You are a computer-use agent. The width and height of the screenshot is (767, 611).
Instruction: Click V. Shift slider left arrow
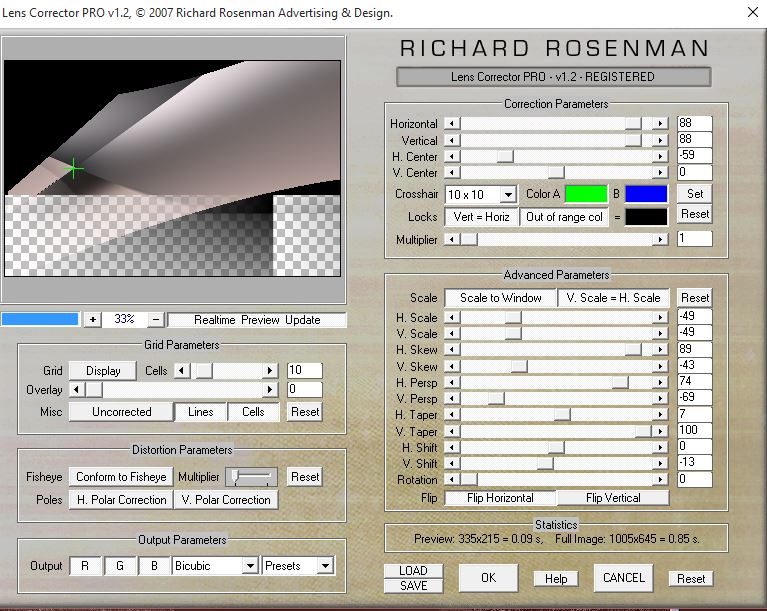point(452,463)
